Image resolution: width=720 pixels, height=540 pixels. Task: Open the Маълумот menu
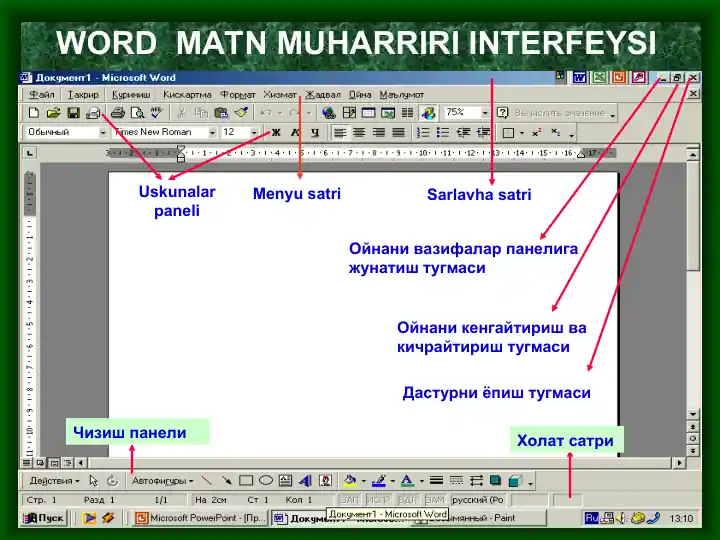(402, 95)
